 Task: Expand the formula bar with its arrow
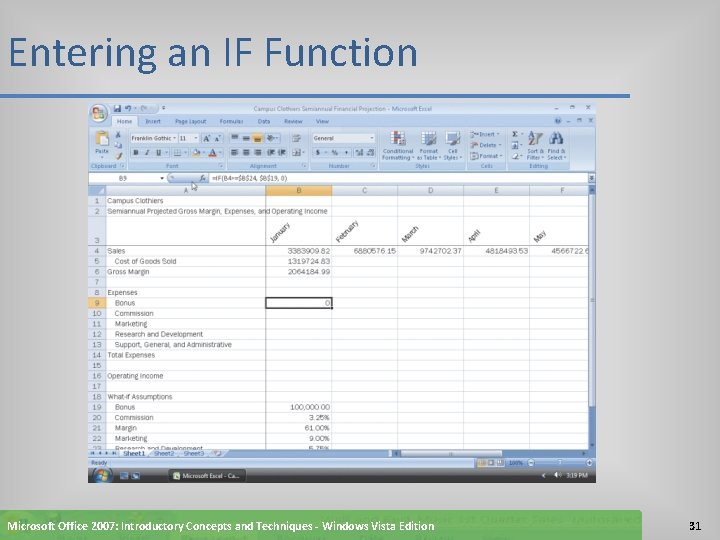591,178
